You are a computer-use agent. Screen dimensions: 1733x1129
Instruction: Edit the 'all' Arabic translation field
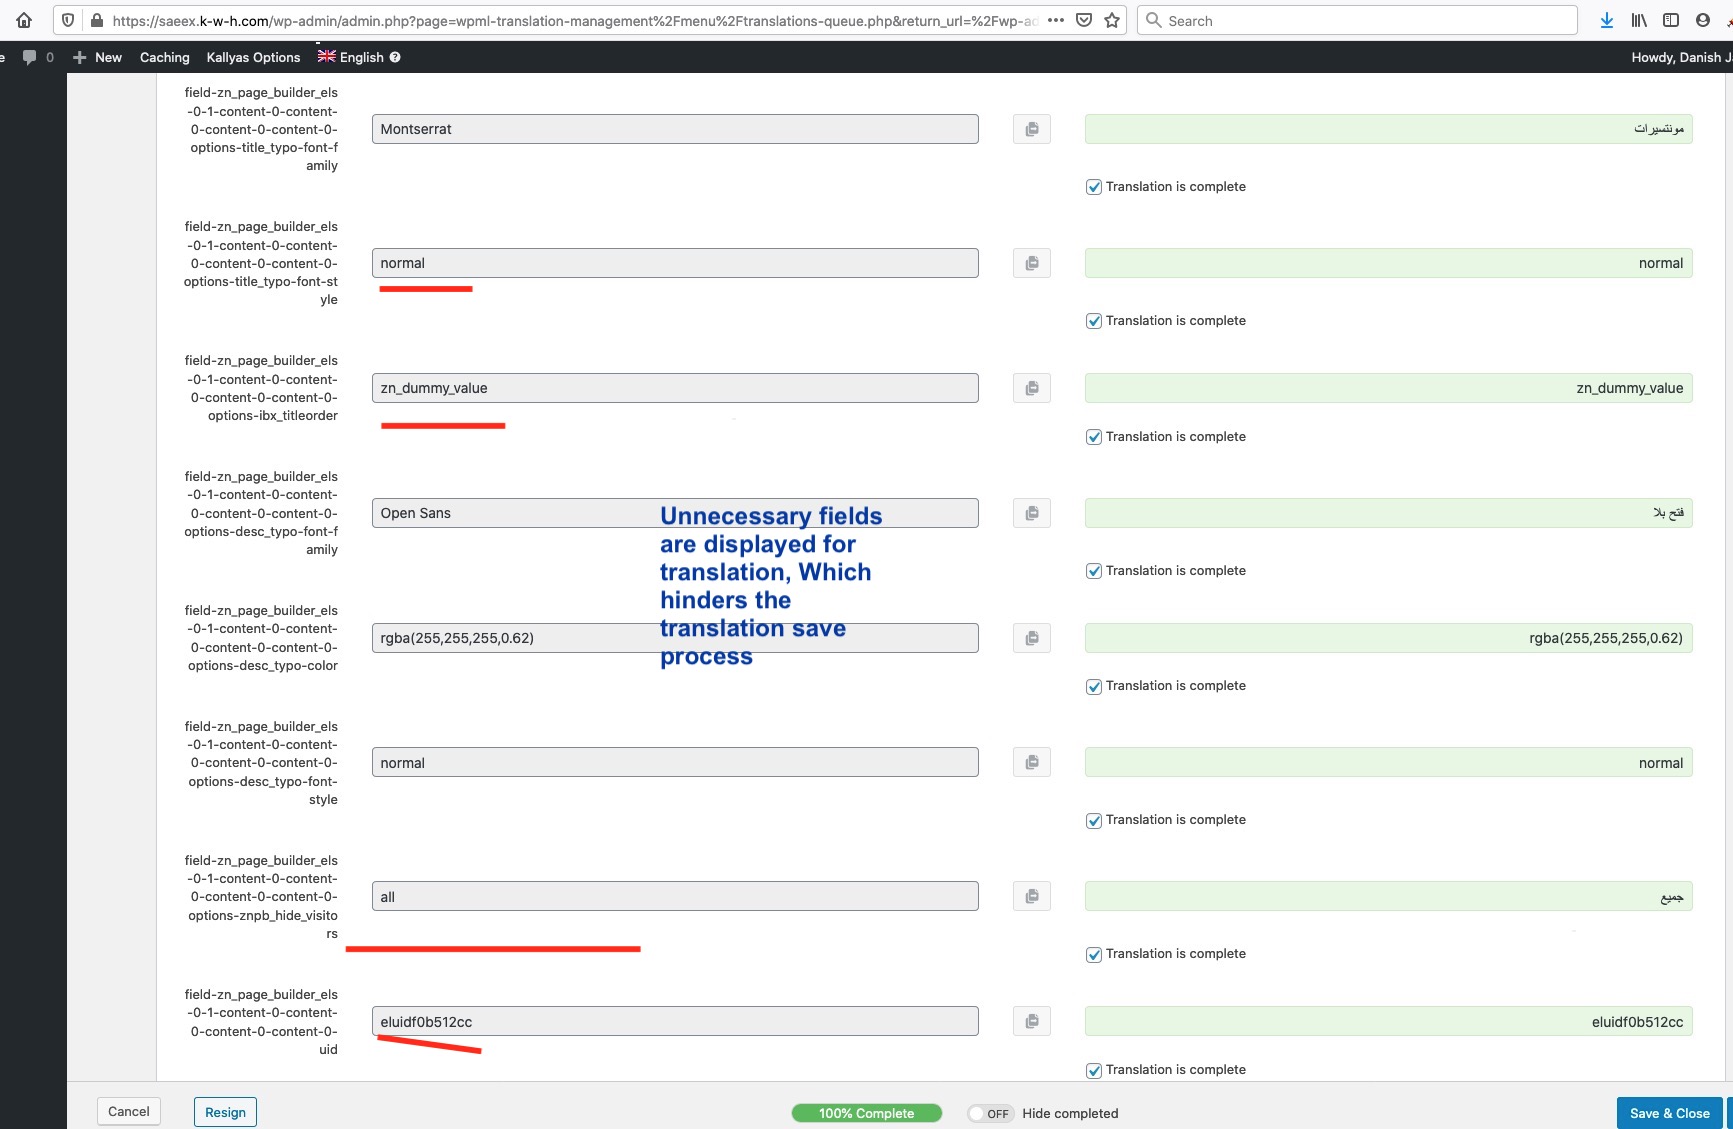click(1388, 896)
